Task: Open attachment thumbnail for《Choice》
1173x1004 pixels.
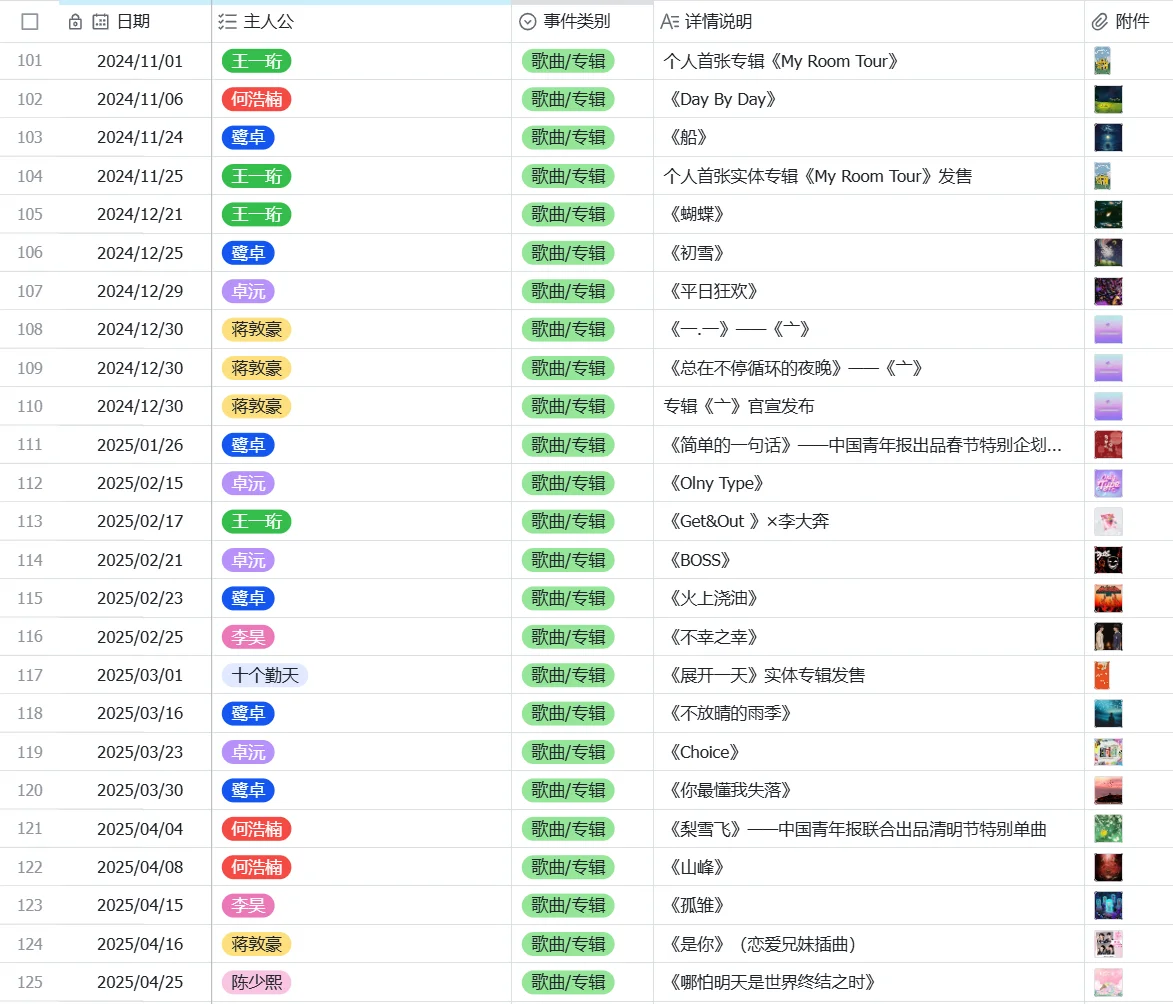Action: [x=1108, y=752]
